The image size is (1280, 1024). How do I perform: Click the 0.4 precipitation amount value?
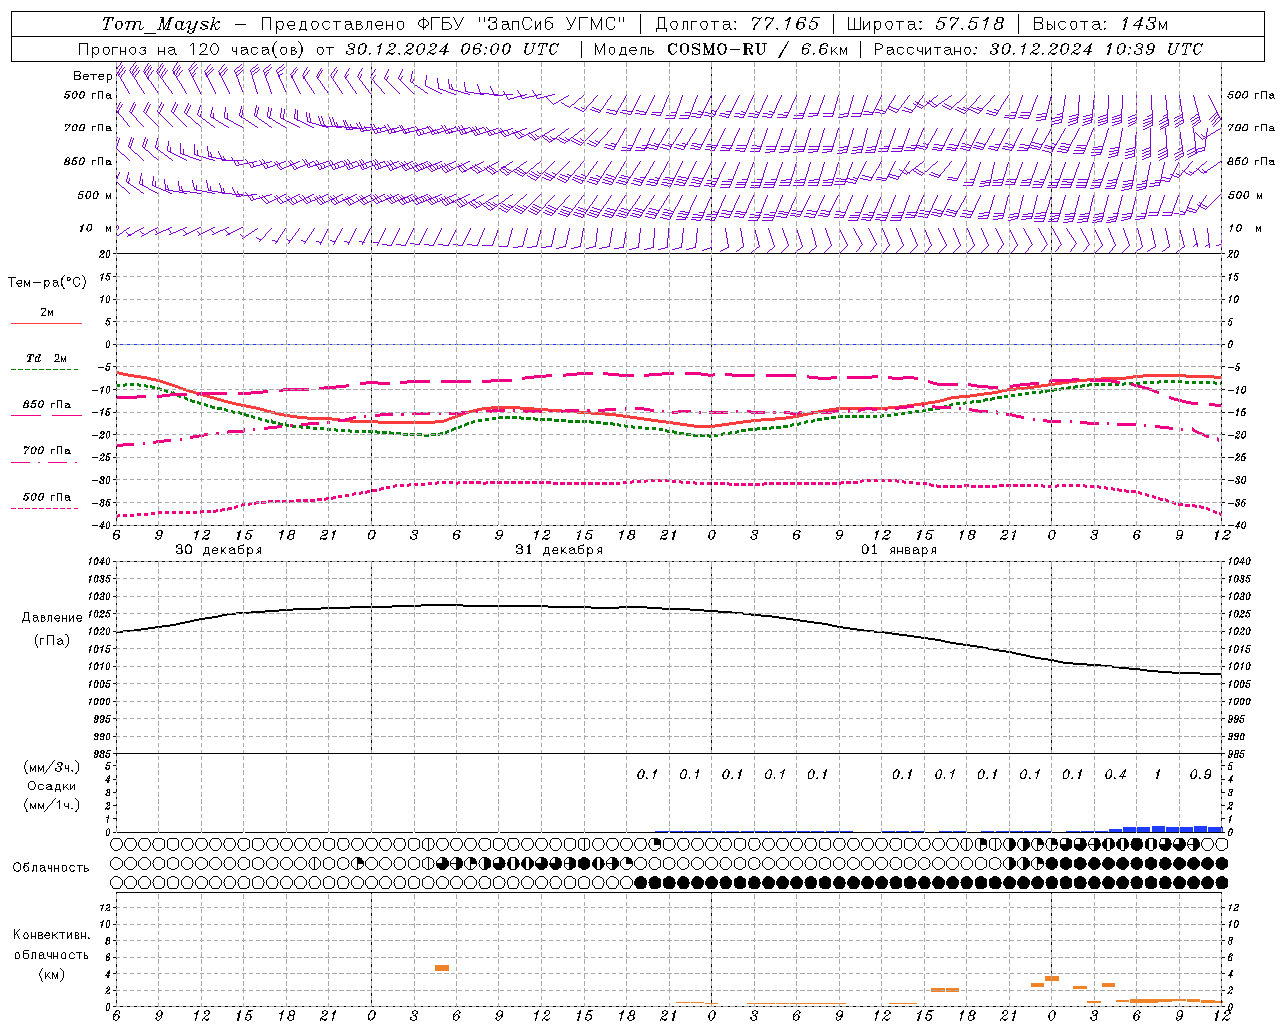[x=1115, y=774]
